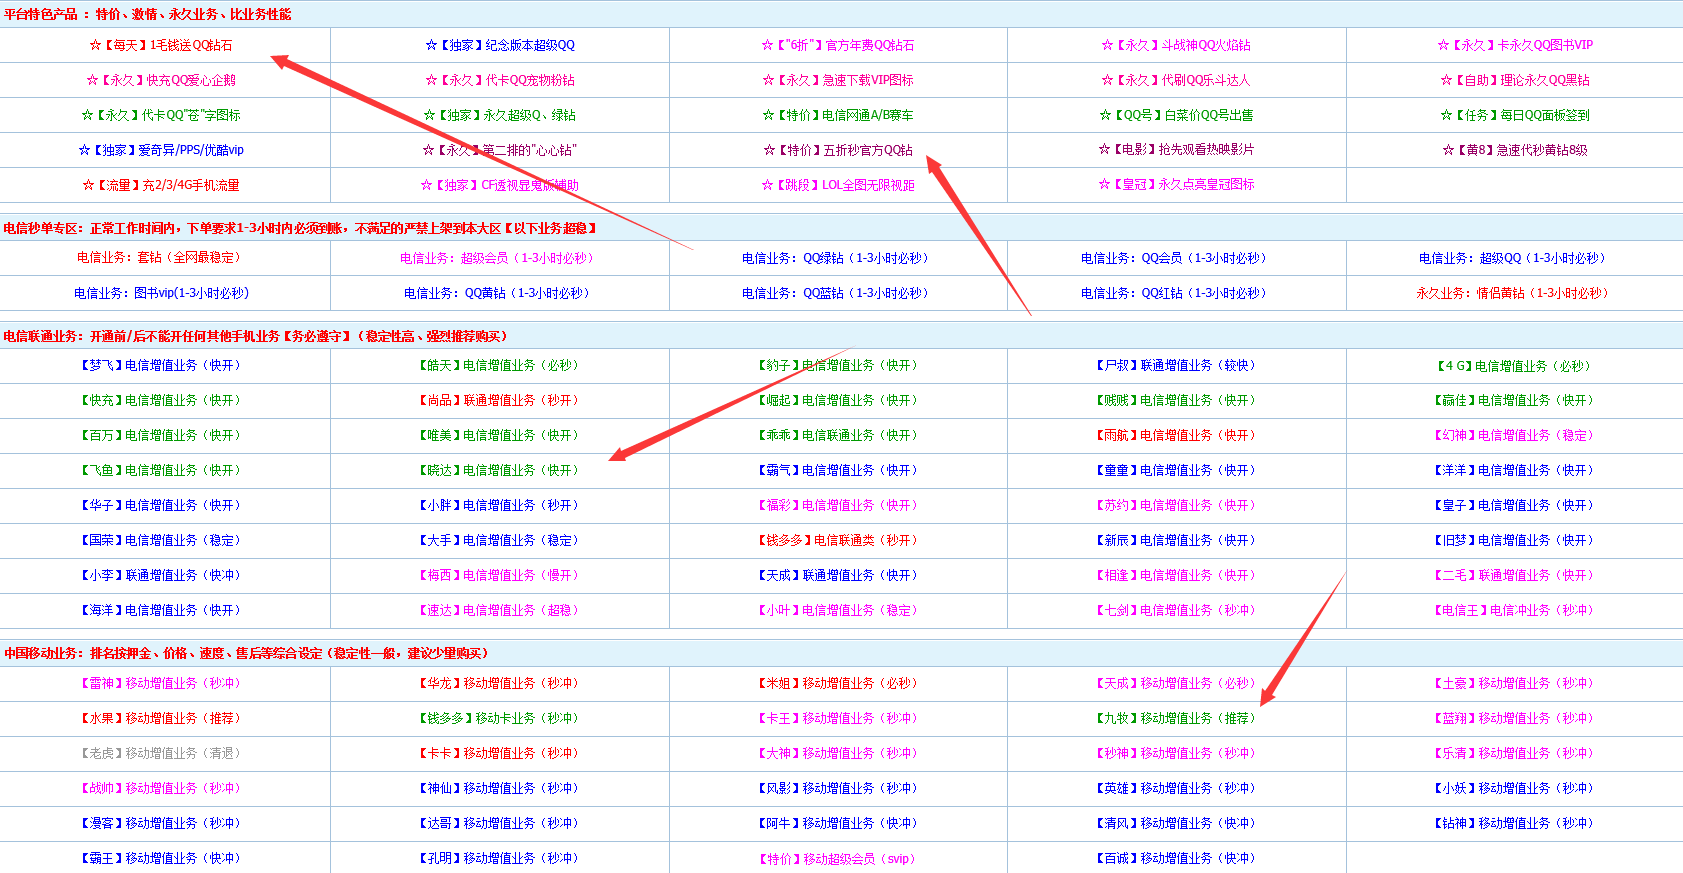Open 【梦飞】电信增值业务 link

point(161,365)
